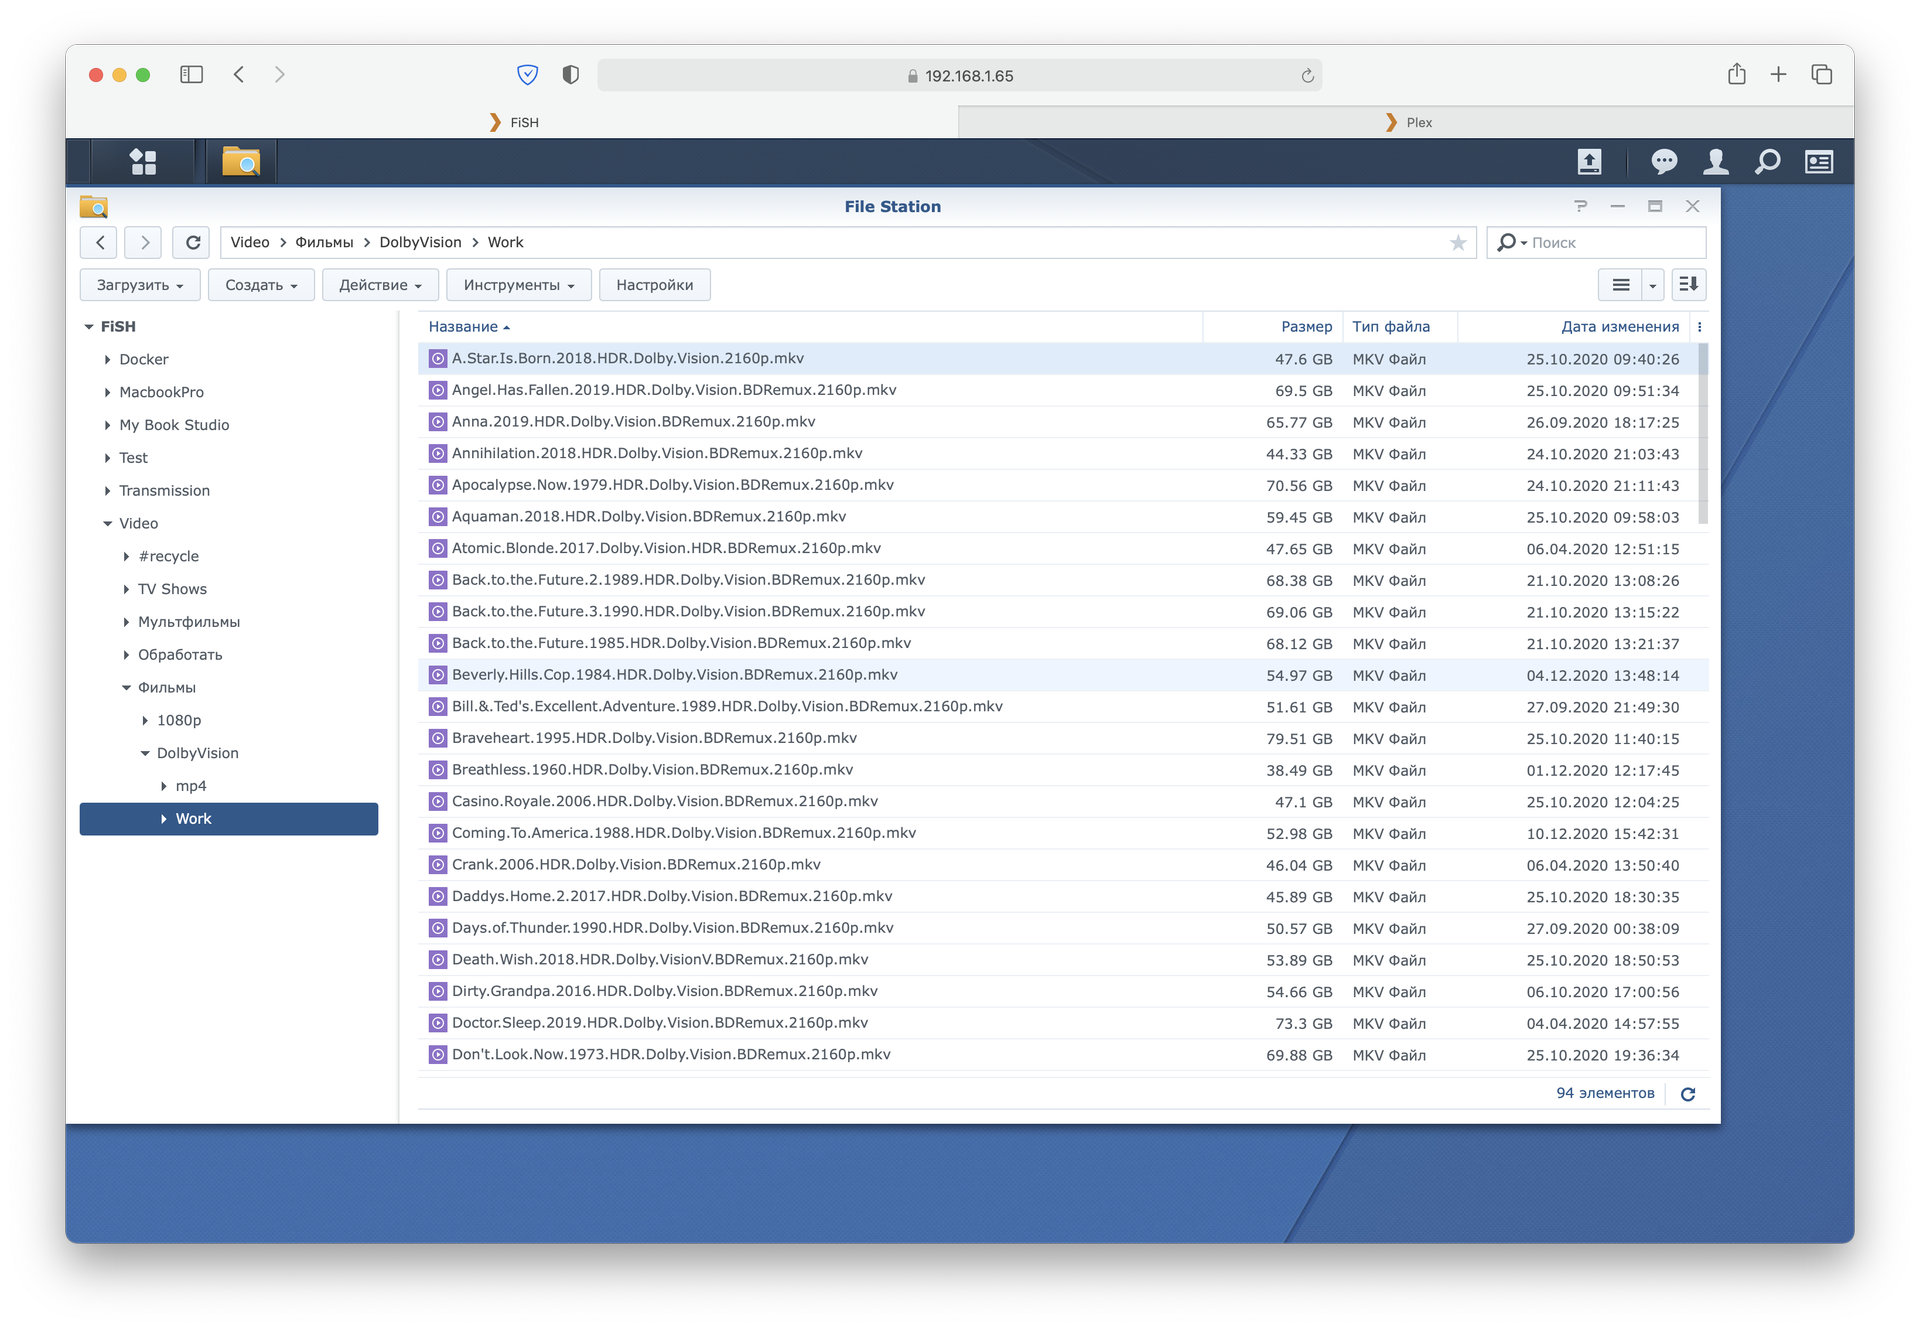This screenshot has width=1920, height=1330.
Task: Click the DSM search magnifier icon
Action: 1767,161
